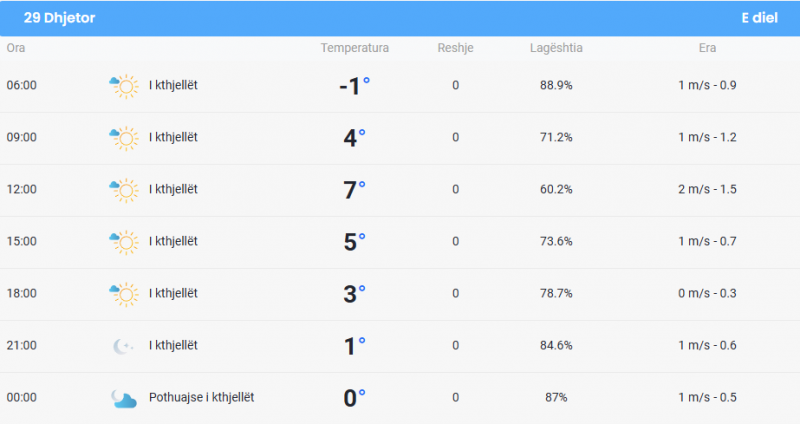This screenshot has height=424, width=800.
Task: Click the sunny icon at 12:00
Action: click(123, 190)
